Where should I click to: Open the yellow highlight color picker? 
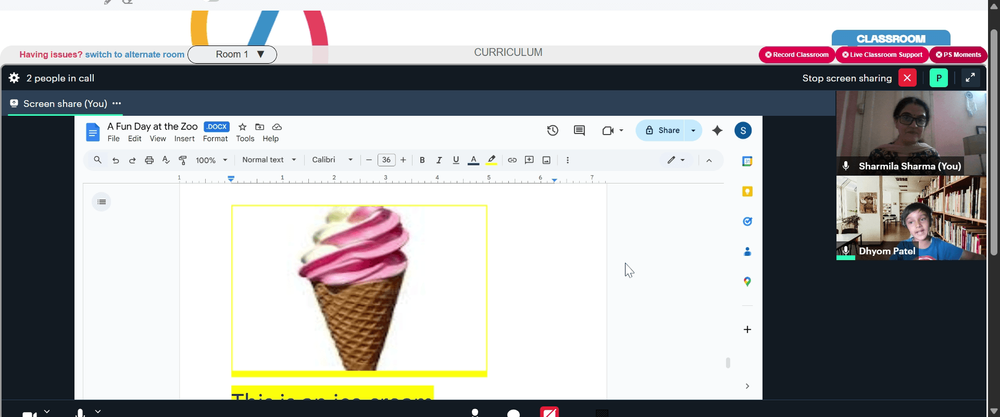click(491, 160)
